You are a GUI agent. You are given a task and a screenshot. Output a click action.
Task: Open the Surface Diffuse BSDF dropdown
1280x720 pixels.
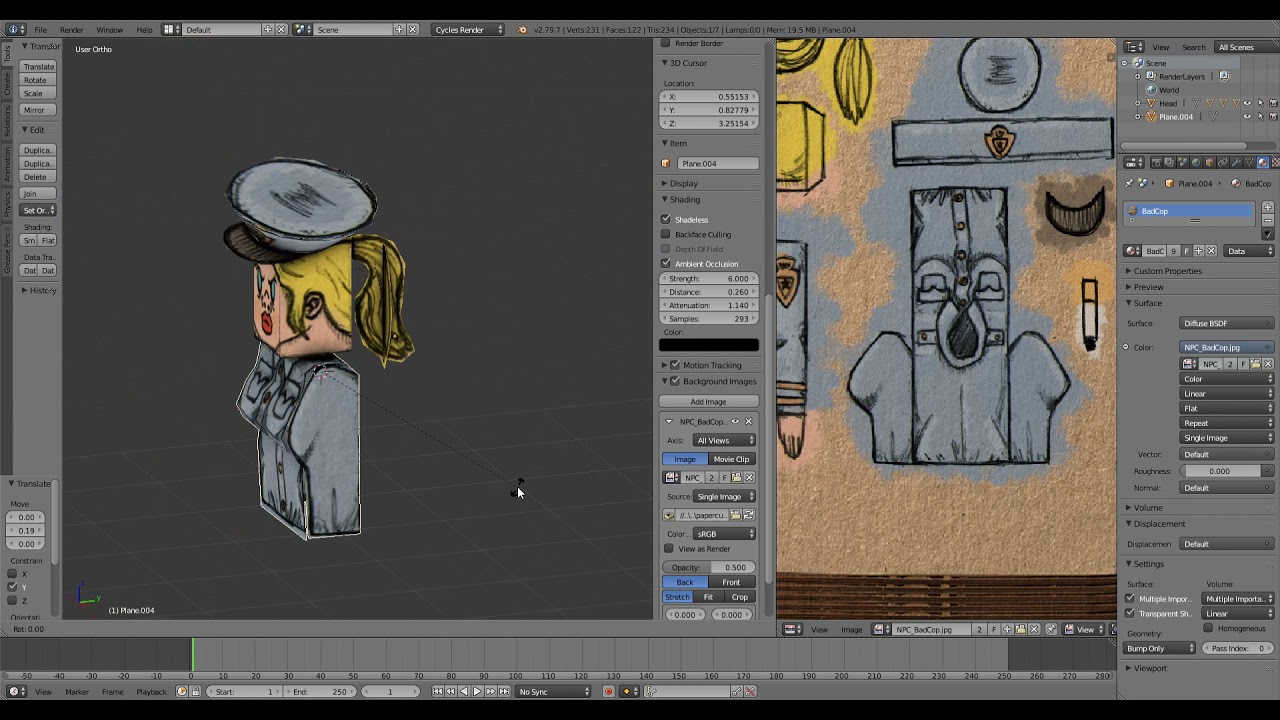(x=1227, y=324)
